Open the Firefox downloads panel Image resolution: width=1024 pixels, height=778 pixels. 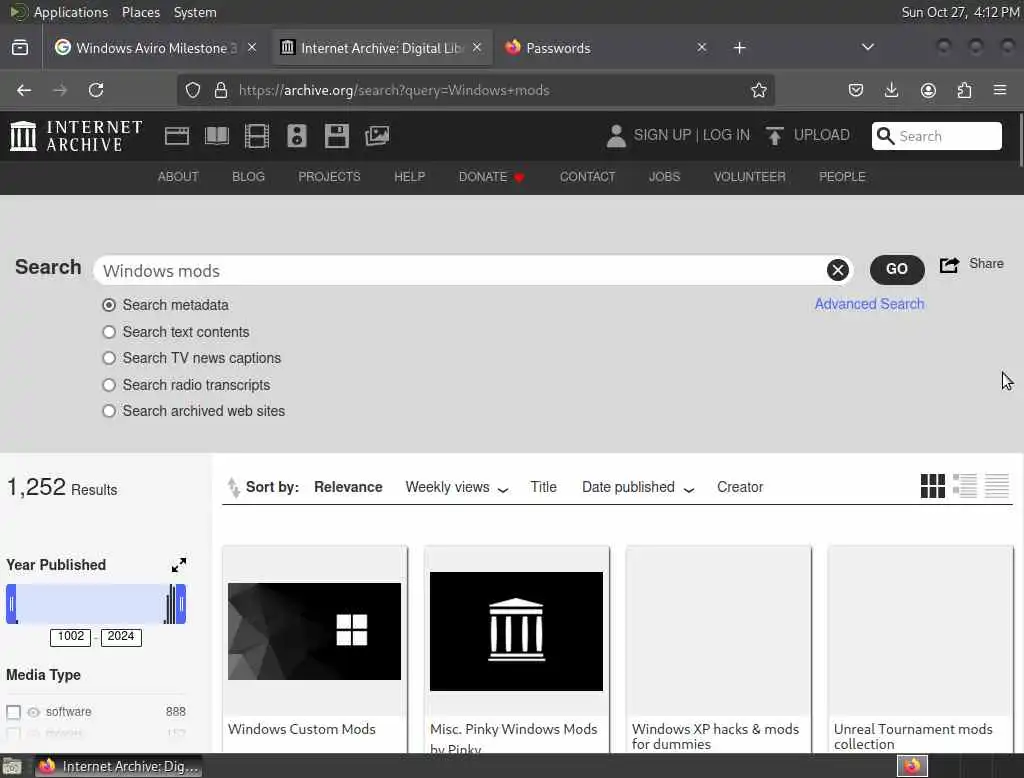point(891,90)
